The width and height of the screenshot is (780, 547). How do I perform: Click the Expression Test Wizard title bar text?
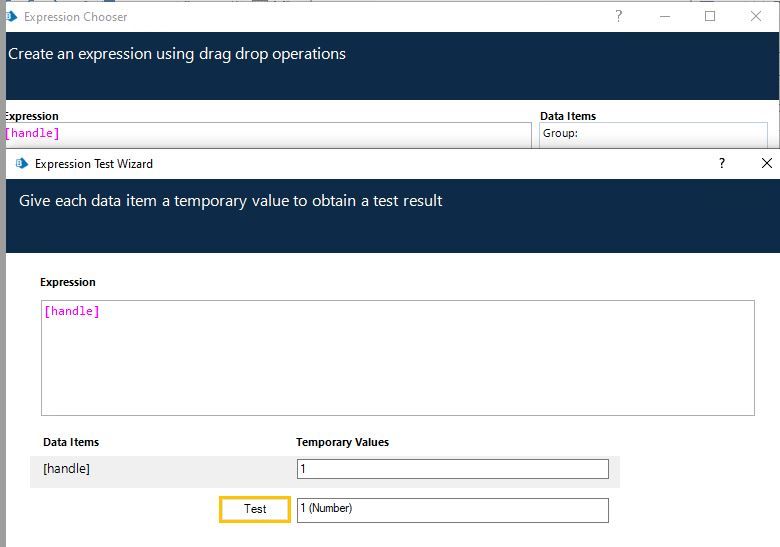(94, 163)
